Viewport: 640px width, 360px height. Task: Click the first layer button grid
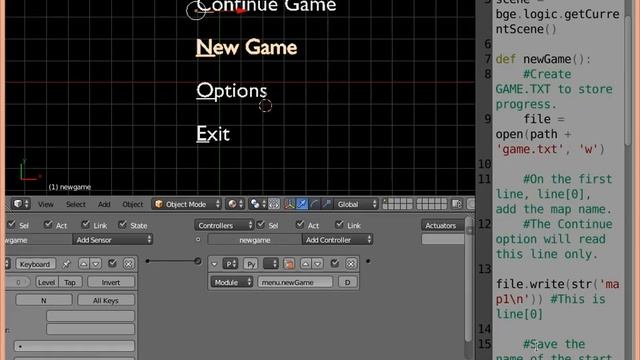[397, 204]
